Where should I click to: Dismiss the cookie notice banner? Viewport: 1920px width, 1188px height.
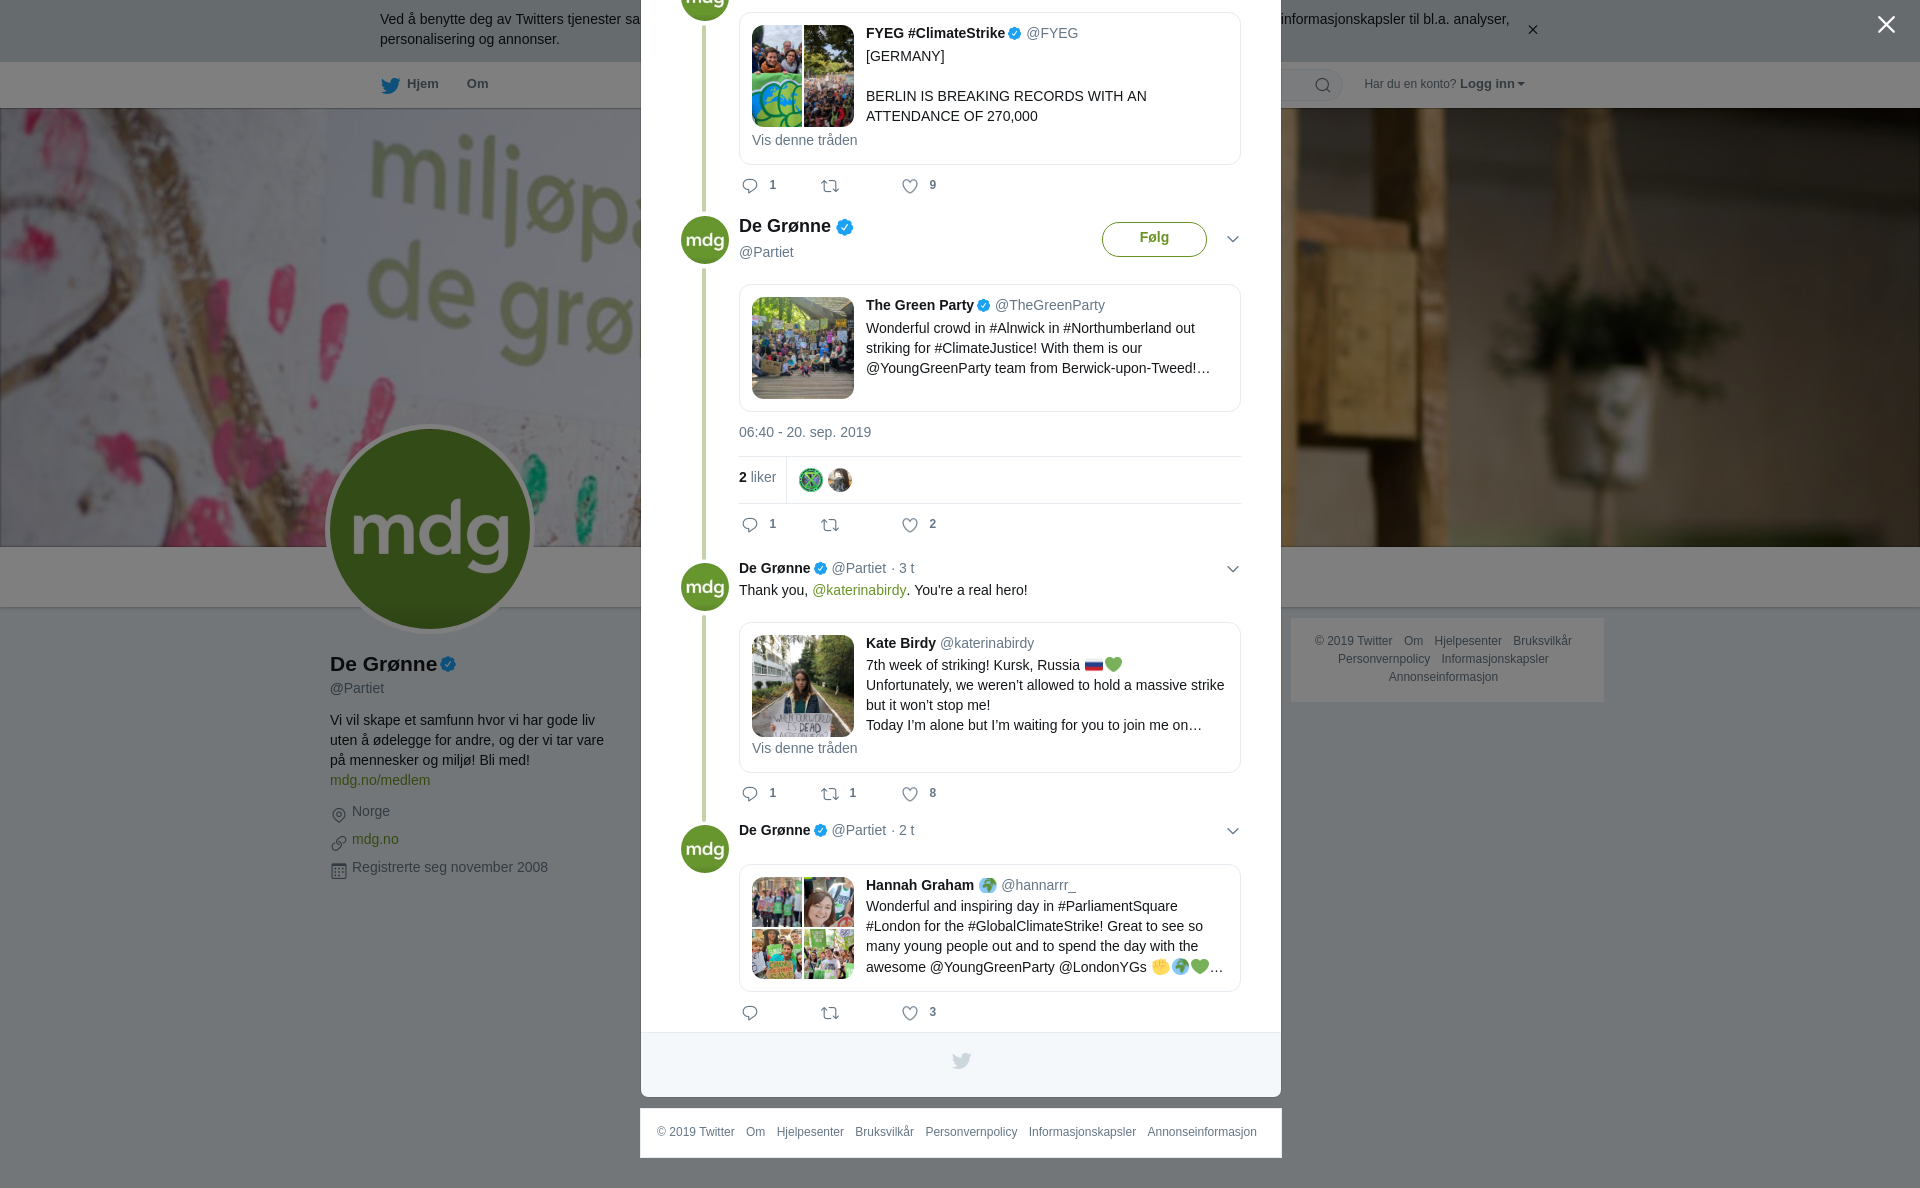point(1532,30)
